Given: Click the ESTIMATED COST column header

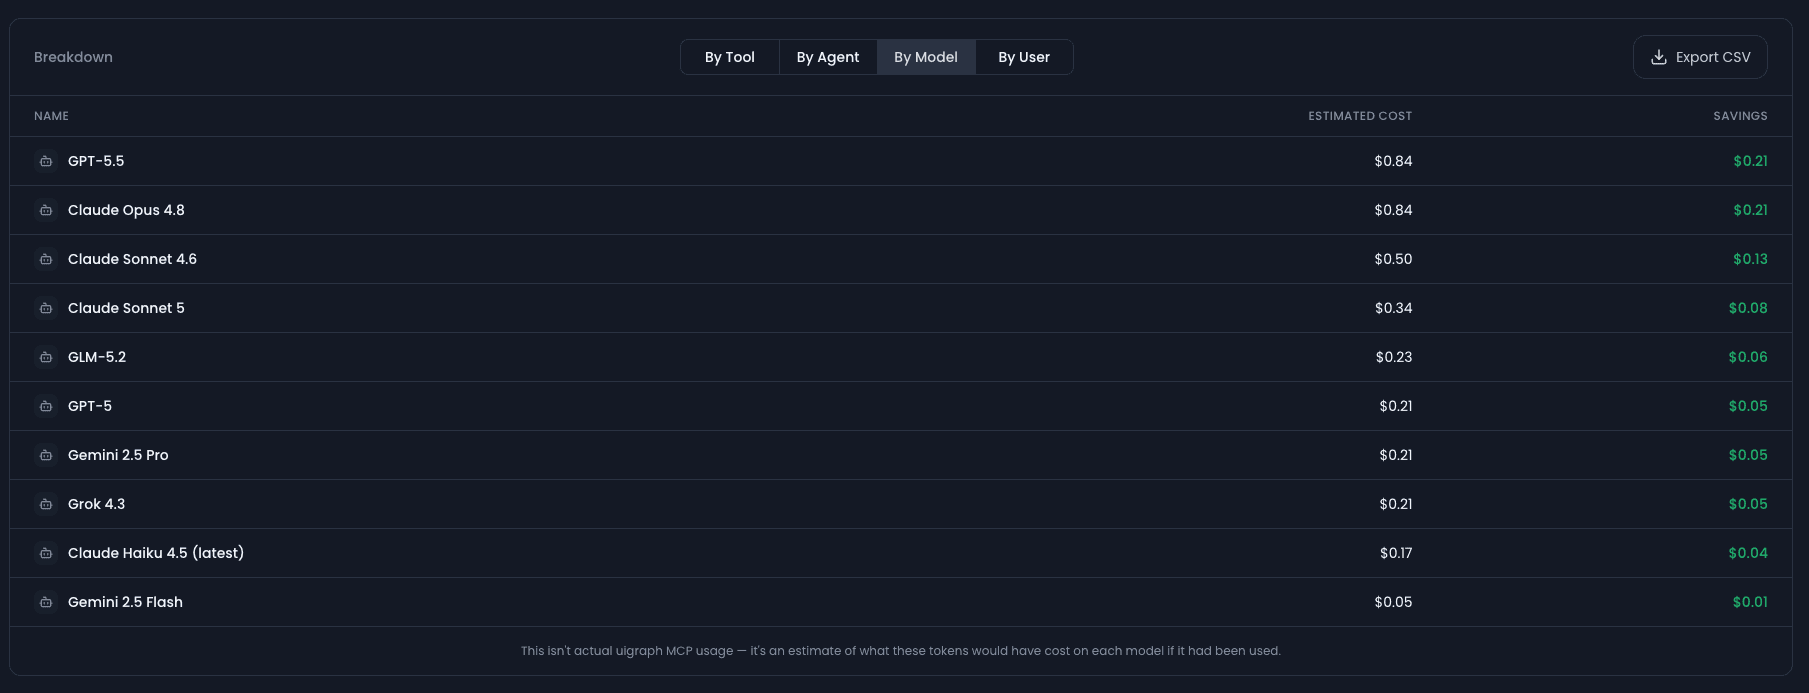Looking at the screenshot, I should coord(1360,116).
